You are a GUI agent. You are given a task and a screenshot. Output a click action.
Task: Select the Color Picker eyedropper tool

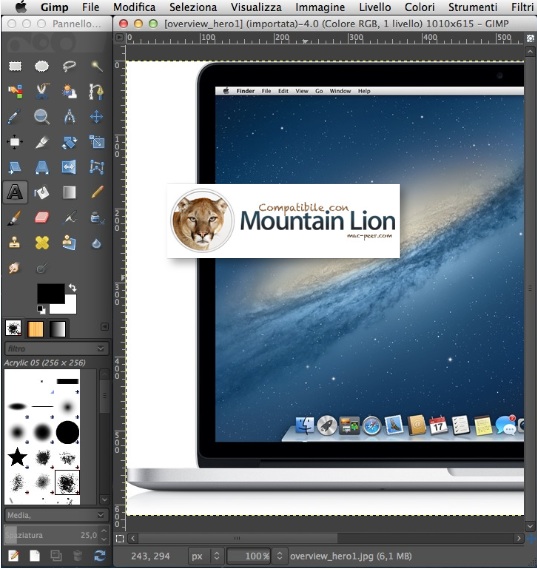coord(15,117)
